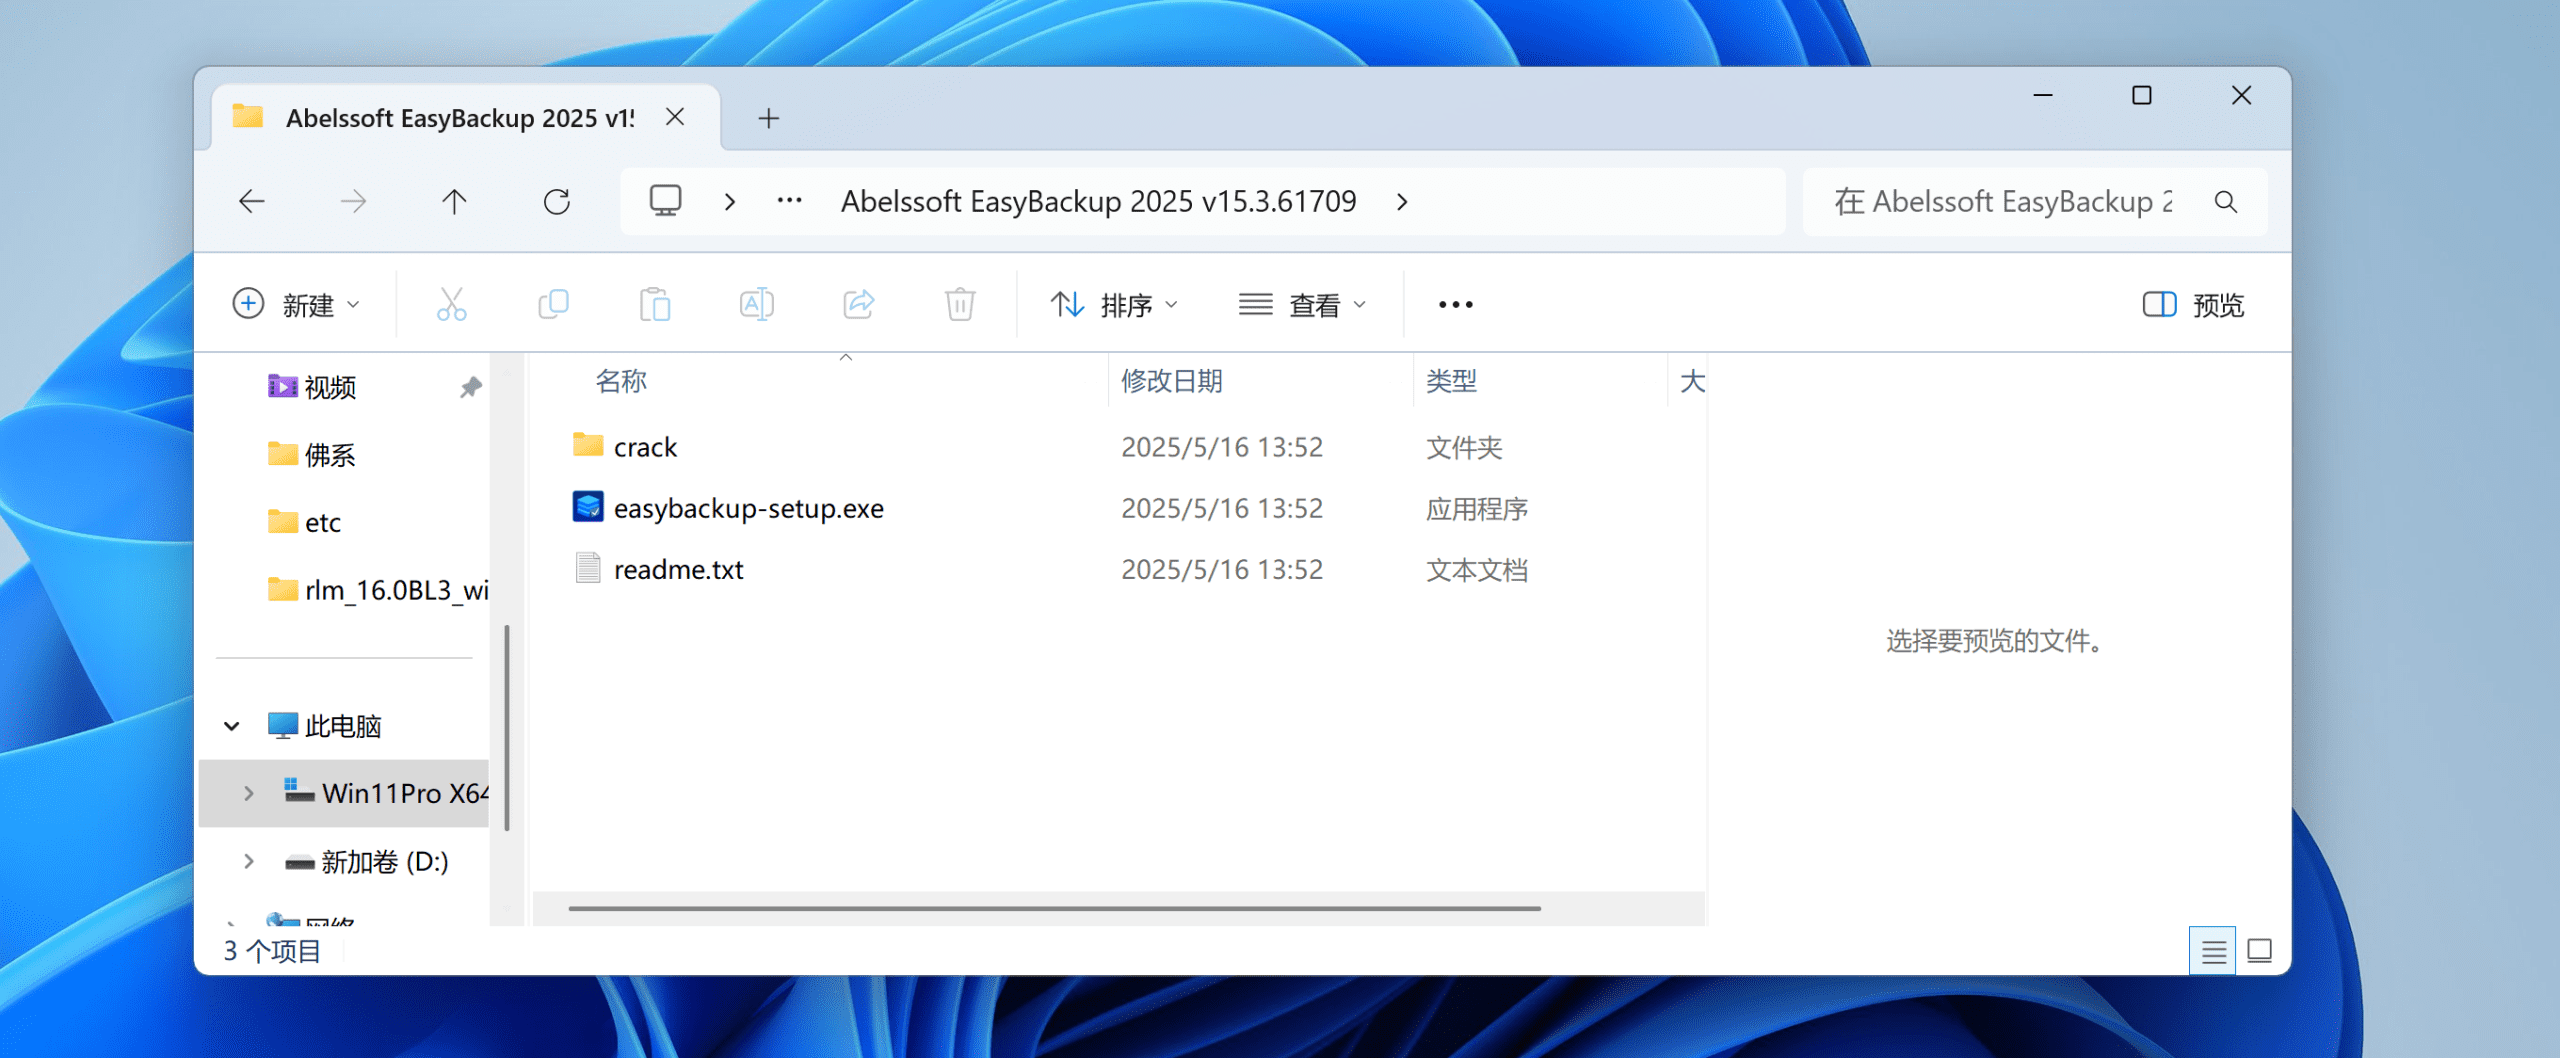Click the Cut scissors icon
The height and width of the screenshot is (1058, 2560).
(x=451, y=304)
